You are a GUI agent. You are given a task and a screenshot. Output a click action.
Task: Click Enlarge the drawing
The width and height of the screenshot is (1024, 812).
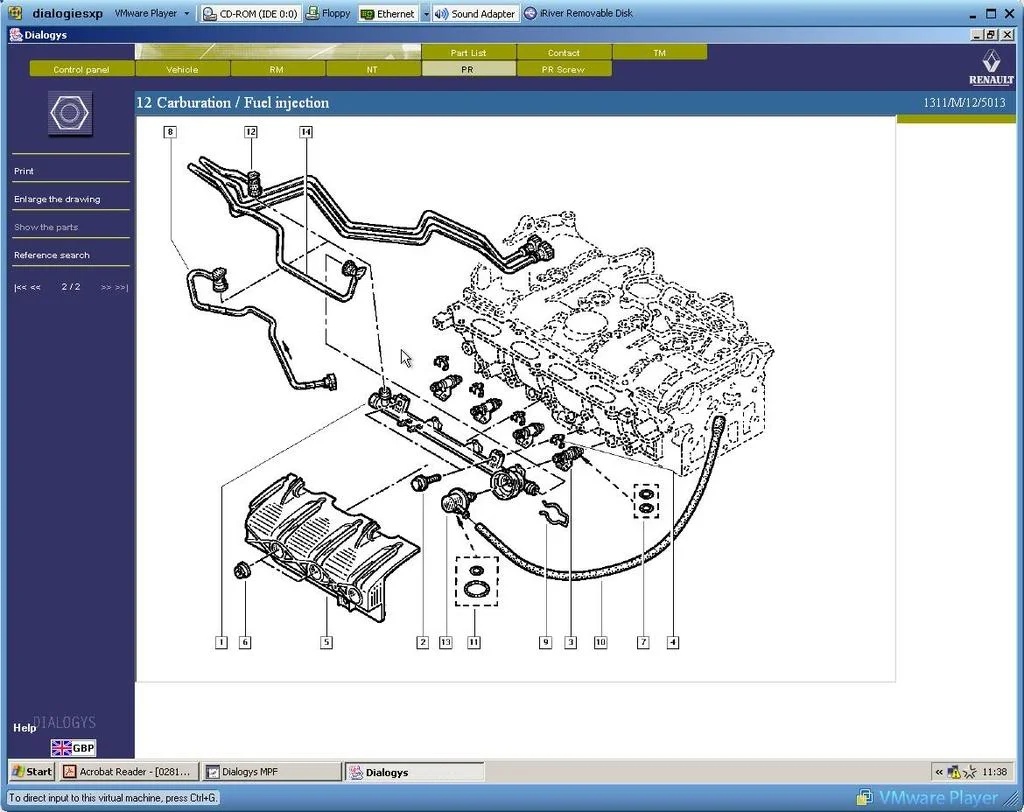[x=57, y=199]
